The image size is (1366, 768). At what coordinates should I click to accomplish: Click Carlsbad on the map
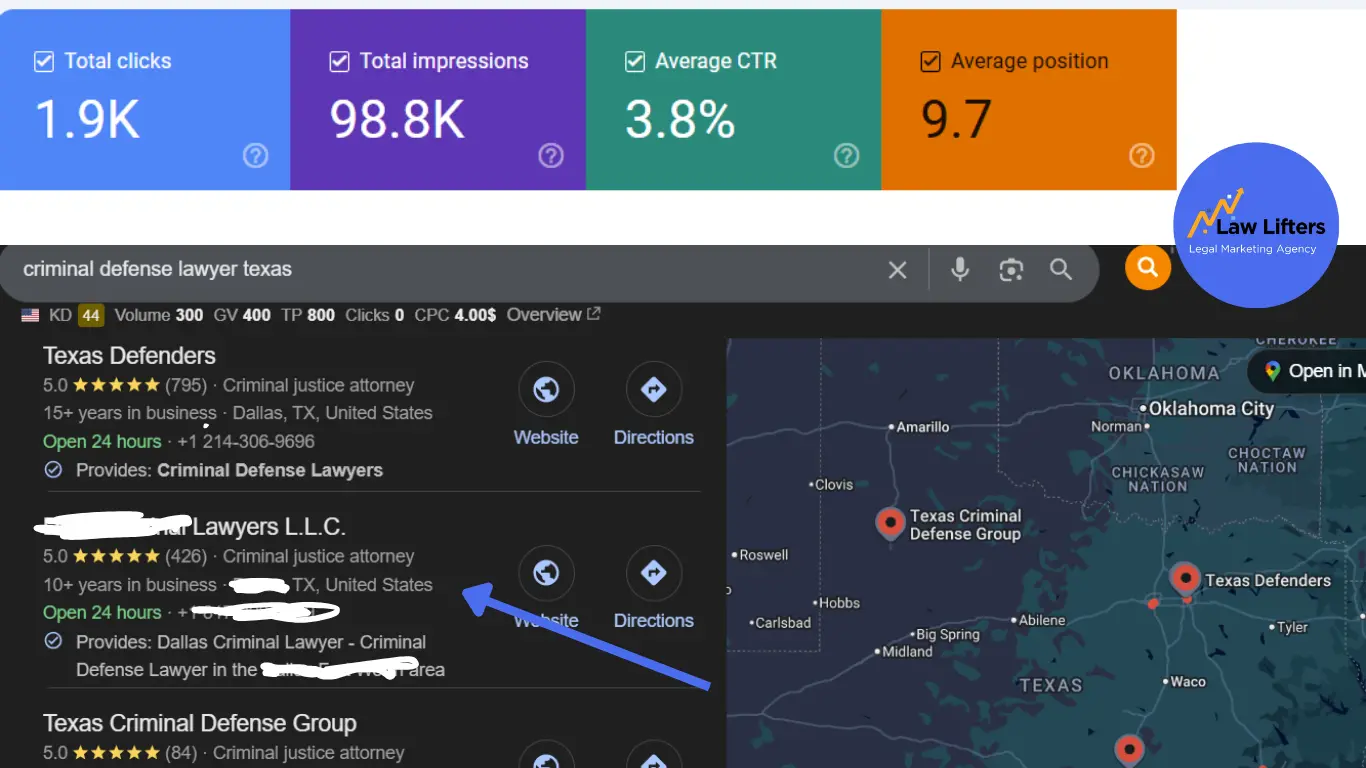[782, 623]
